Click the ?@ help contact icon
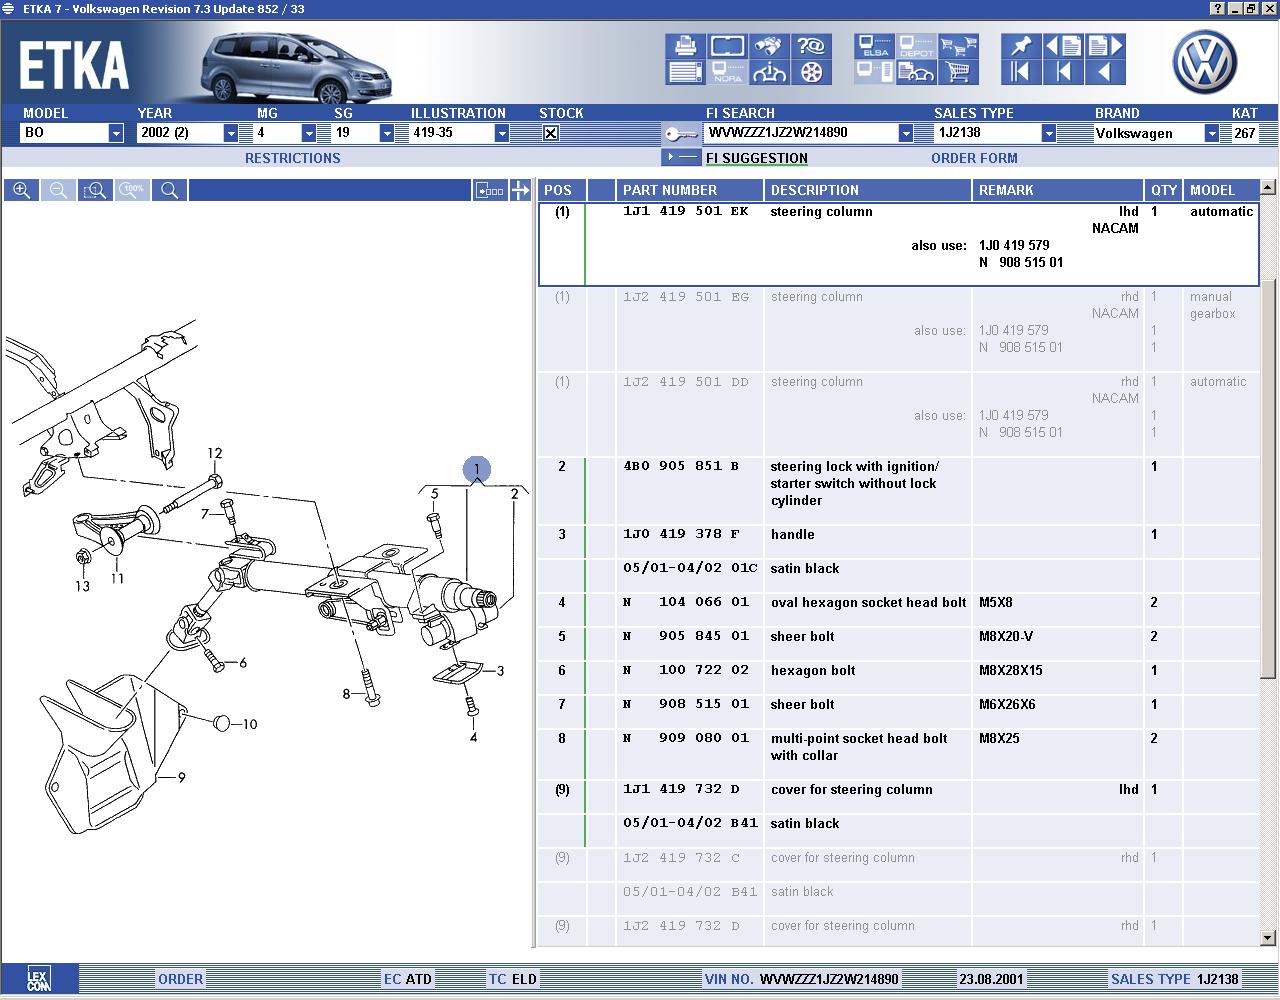1280x1000 pixels. point(811,46)
